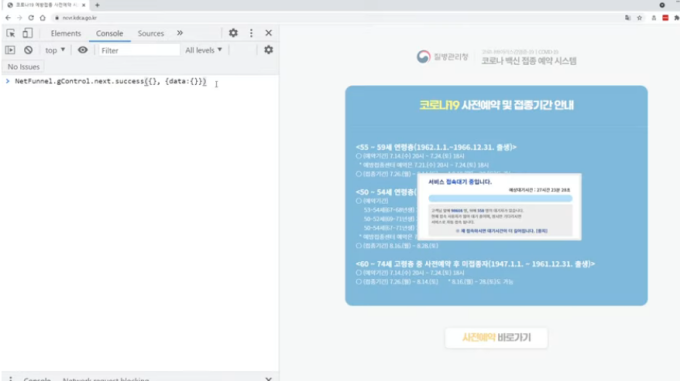Click into the console Filter field
This screenshot has height=381, width=680.
[x=139, y=50]
